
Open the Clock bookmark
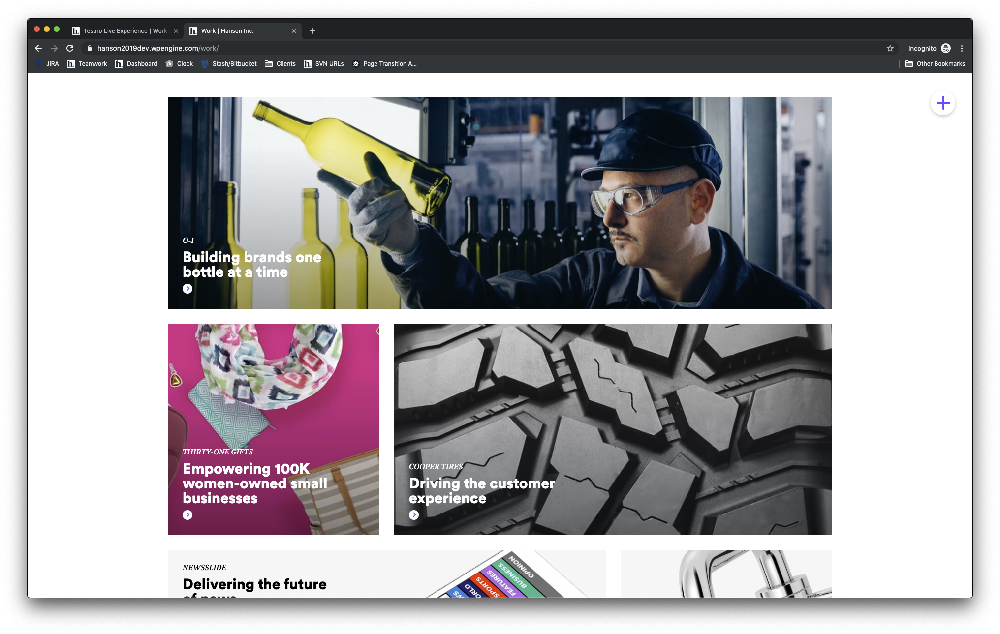[x=179, y=64]
